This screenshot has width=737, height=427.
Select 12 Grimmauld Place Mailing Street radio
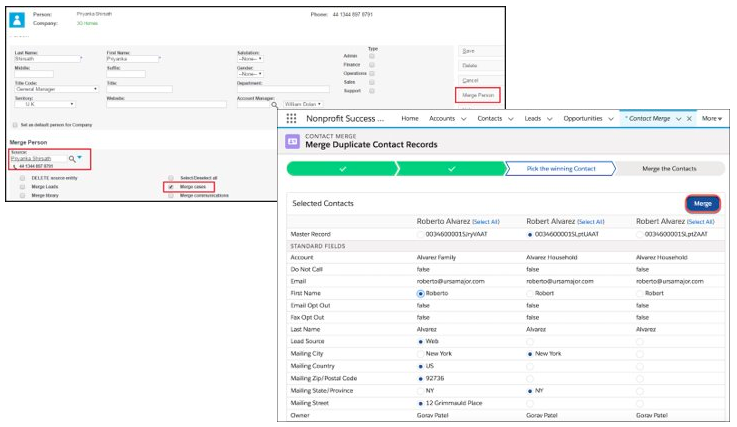pyautogui.click(x=420, y=403)
